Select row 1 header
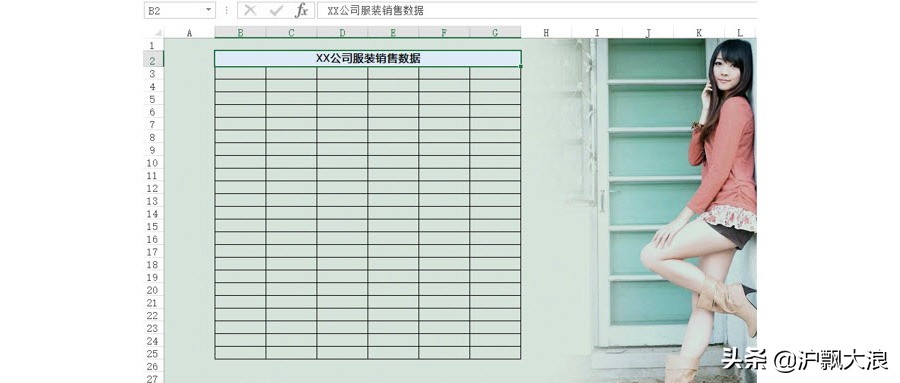 click(152, 45)
